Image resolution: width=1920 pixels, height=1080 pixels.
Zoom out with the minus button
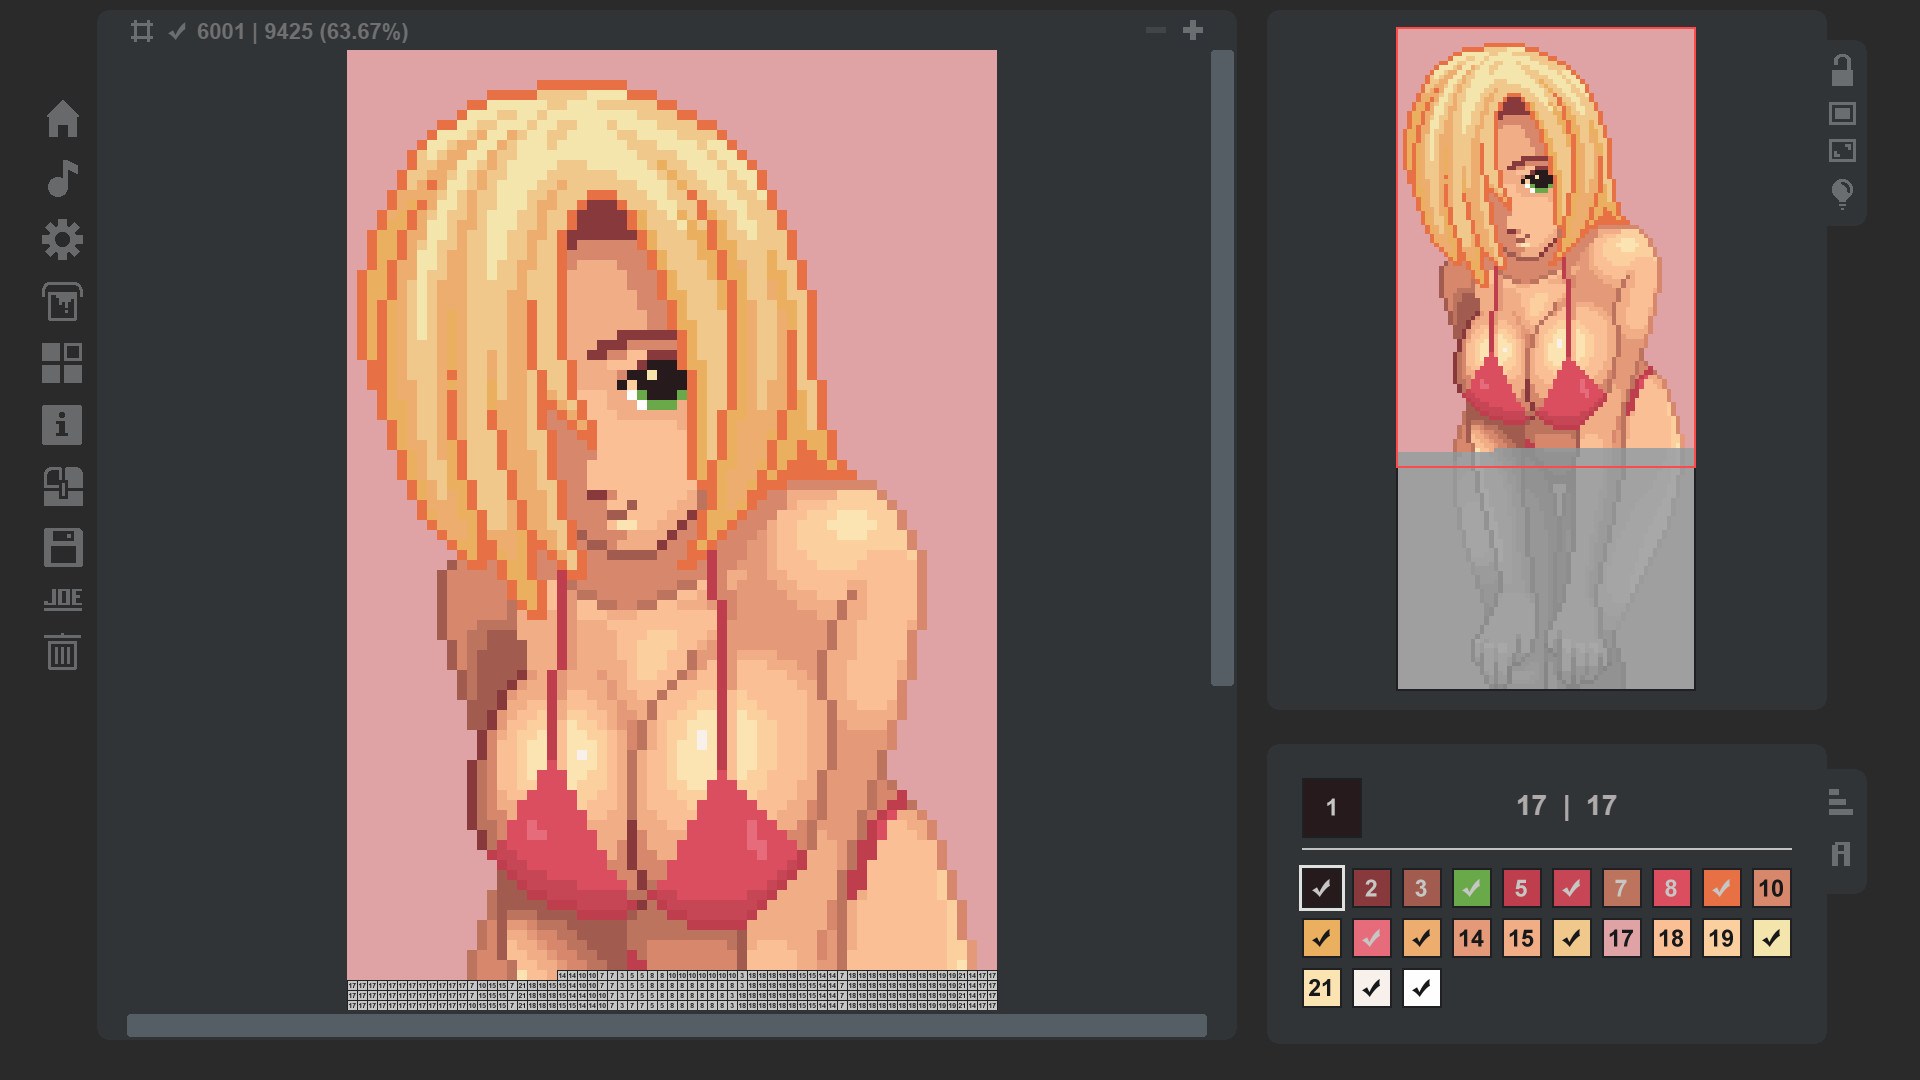[1156, 31]
